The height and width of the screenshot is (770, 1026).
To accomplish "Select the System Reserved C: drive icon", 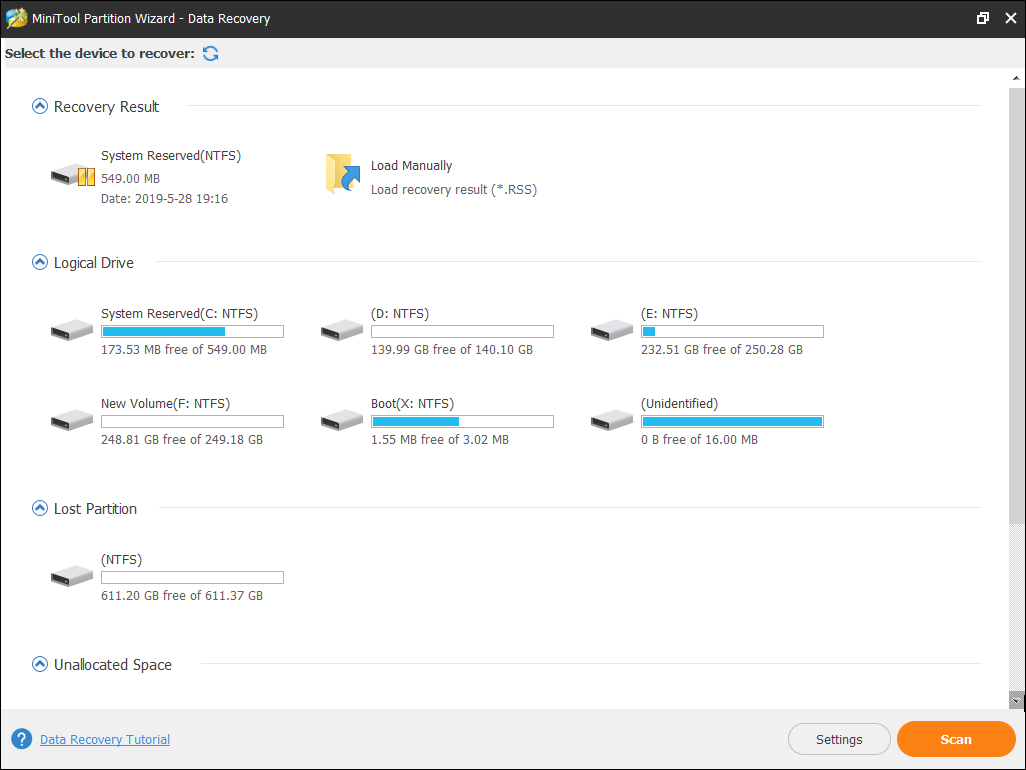I will (72, 330).
